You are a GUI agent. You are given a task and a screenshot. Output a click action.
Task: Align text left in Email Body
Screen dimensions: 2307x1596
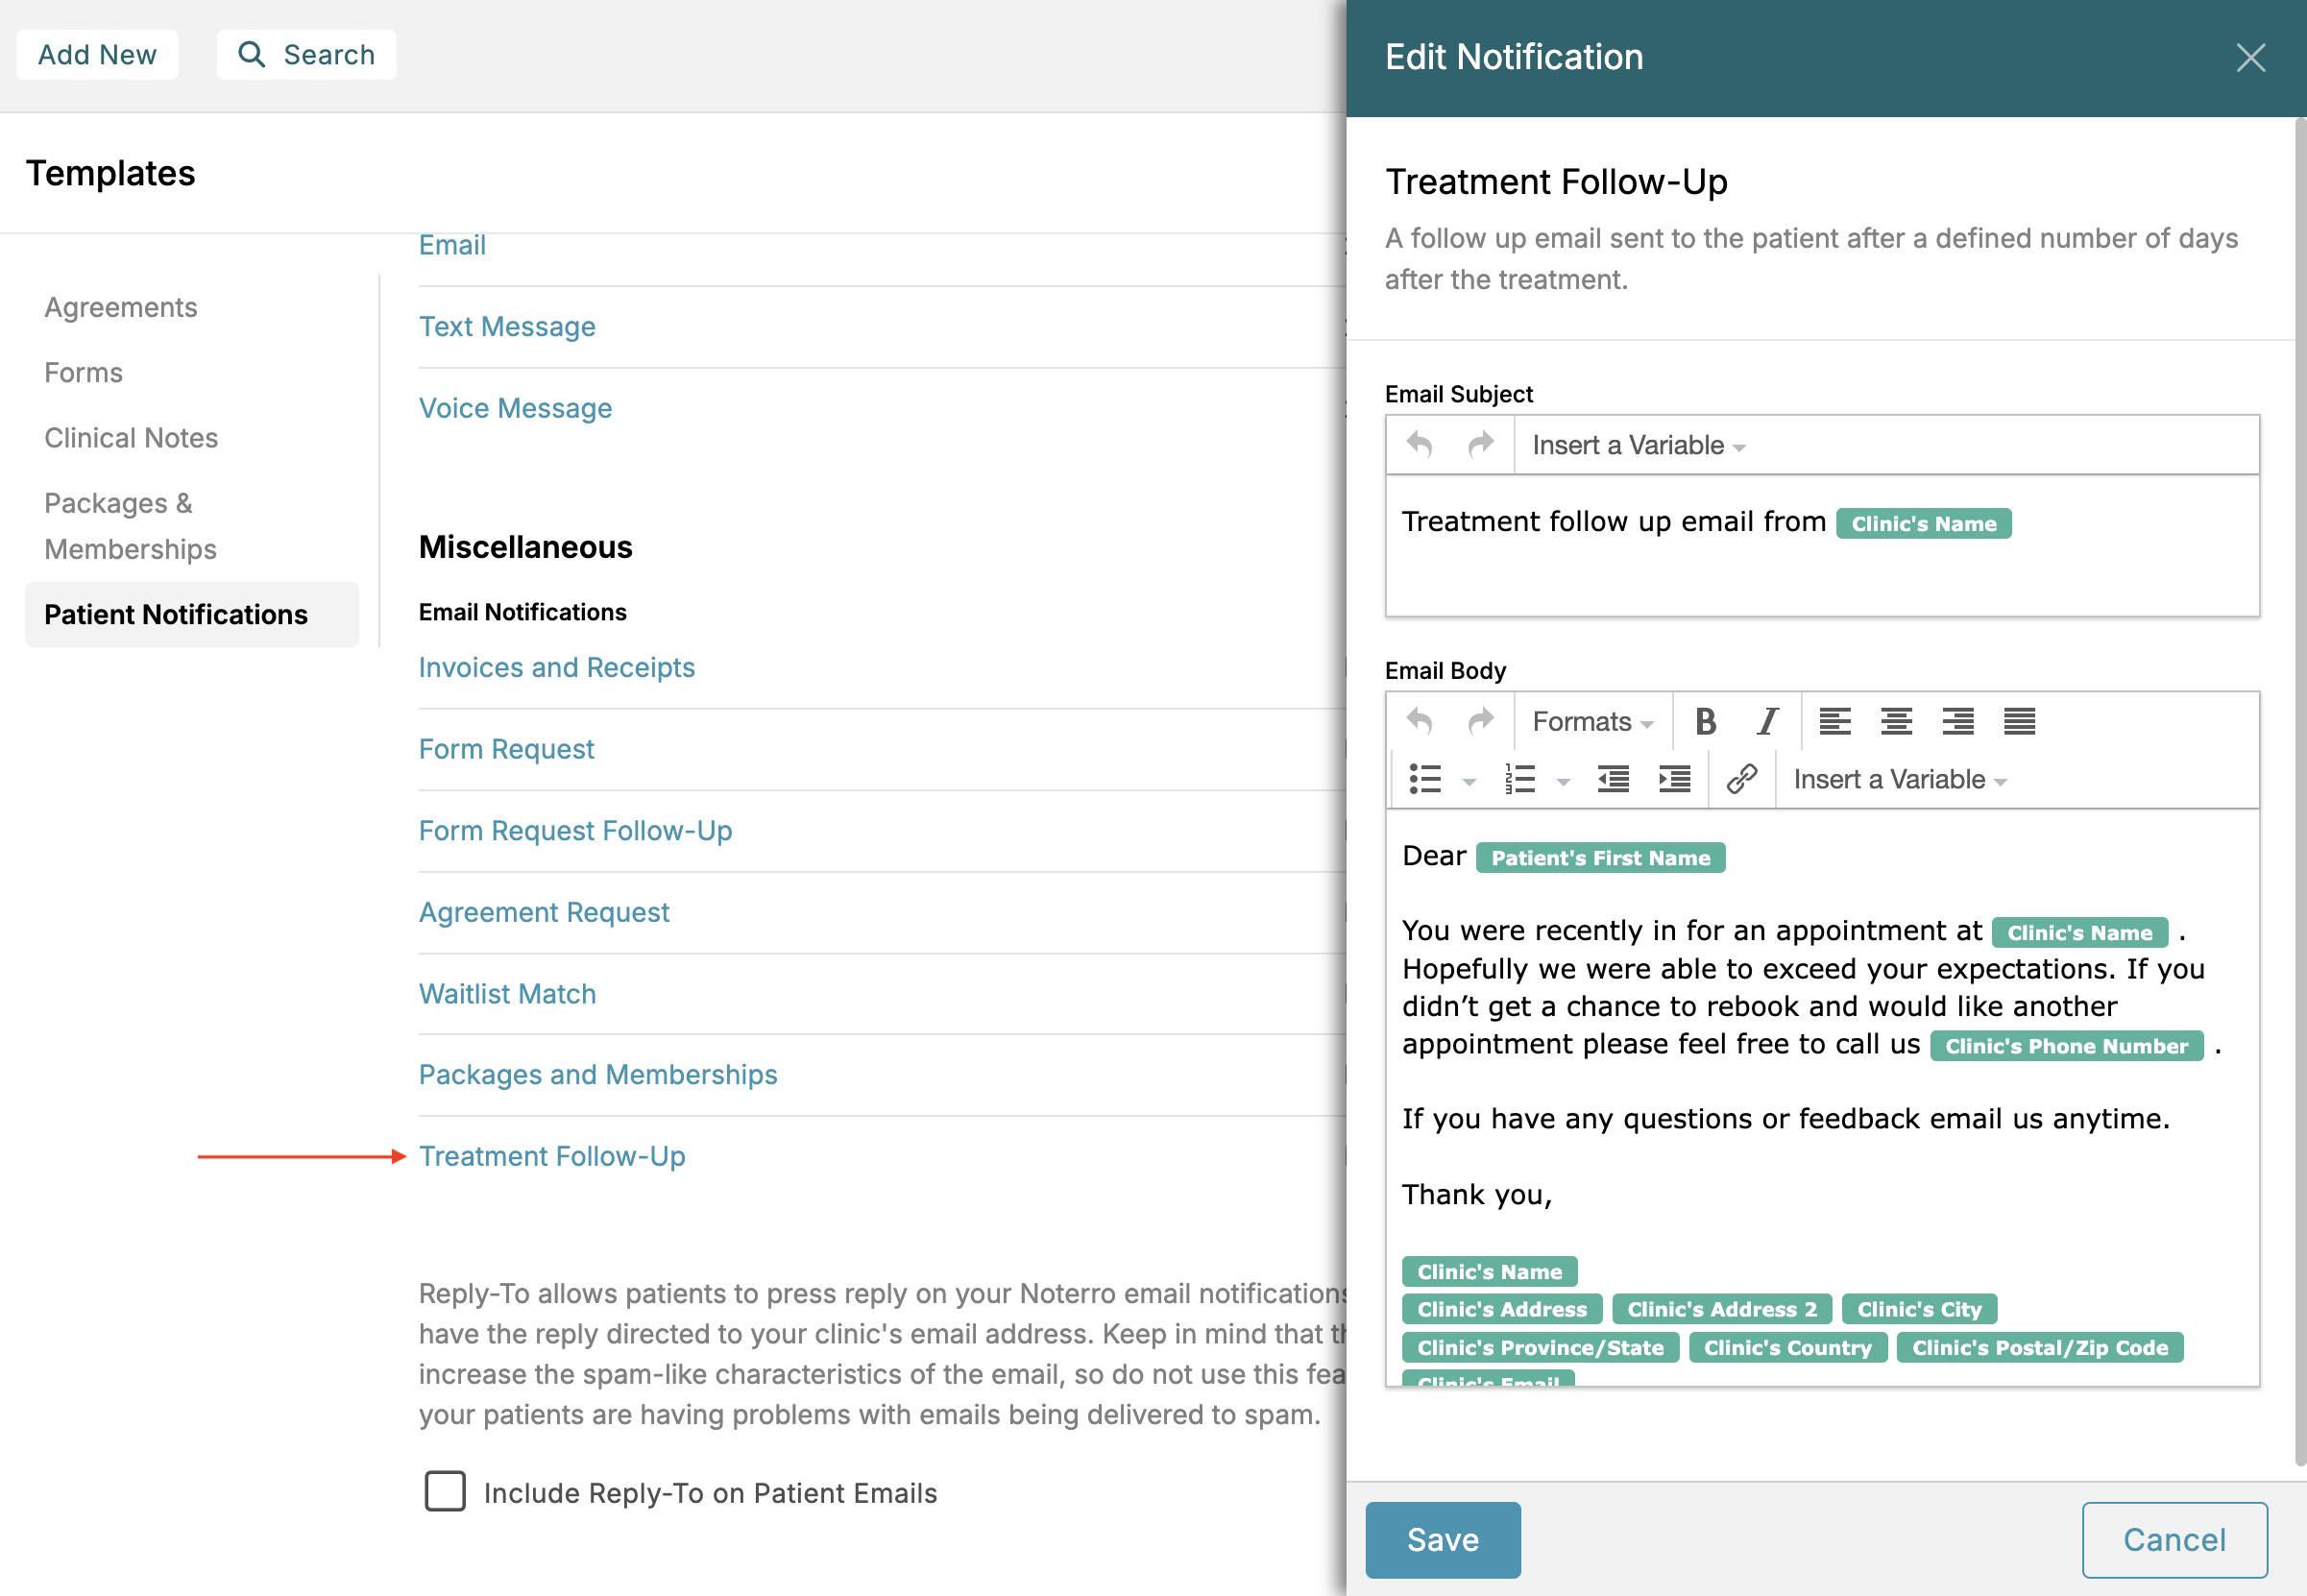(1834, 721)
